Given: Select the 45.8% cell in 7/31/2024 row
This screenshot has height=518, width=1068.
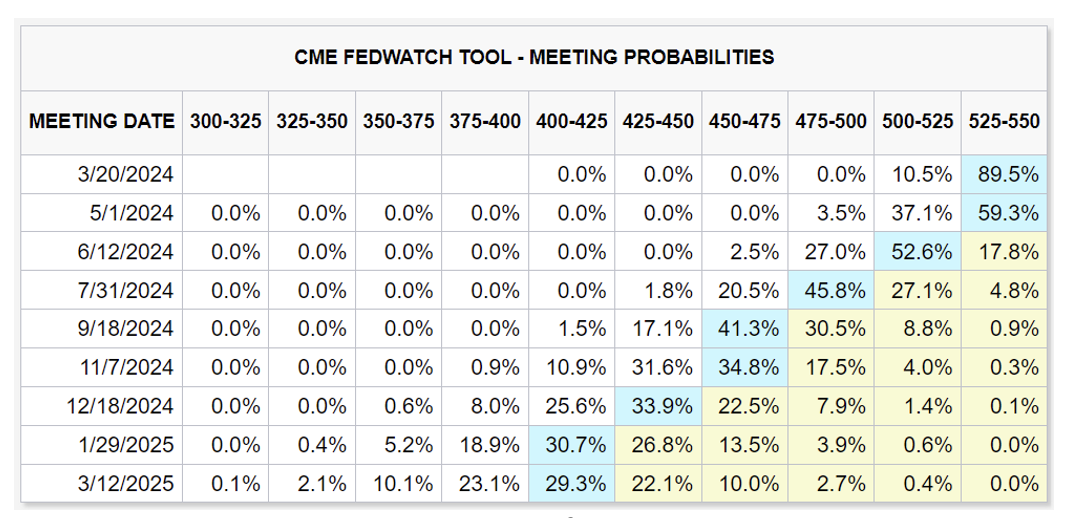Looking at the screenshot, I should 831,291.
